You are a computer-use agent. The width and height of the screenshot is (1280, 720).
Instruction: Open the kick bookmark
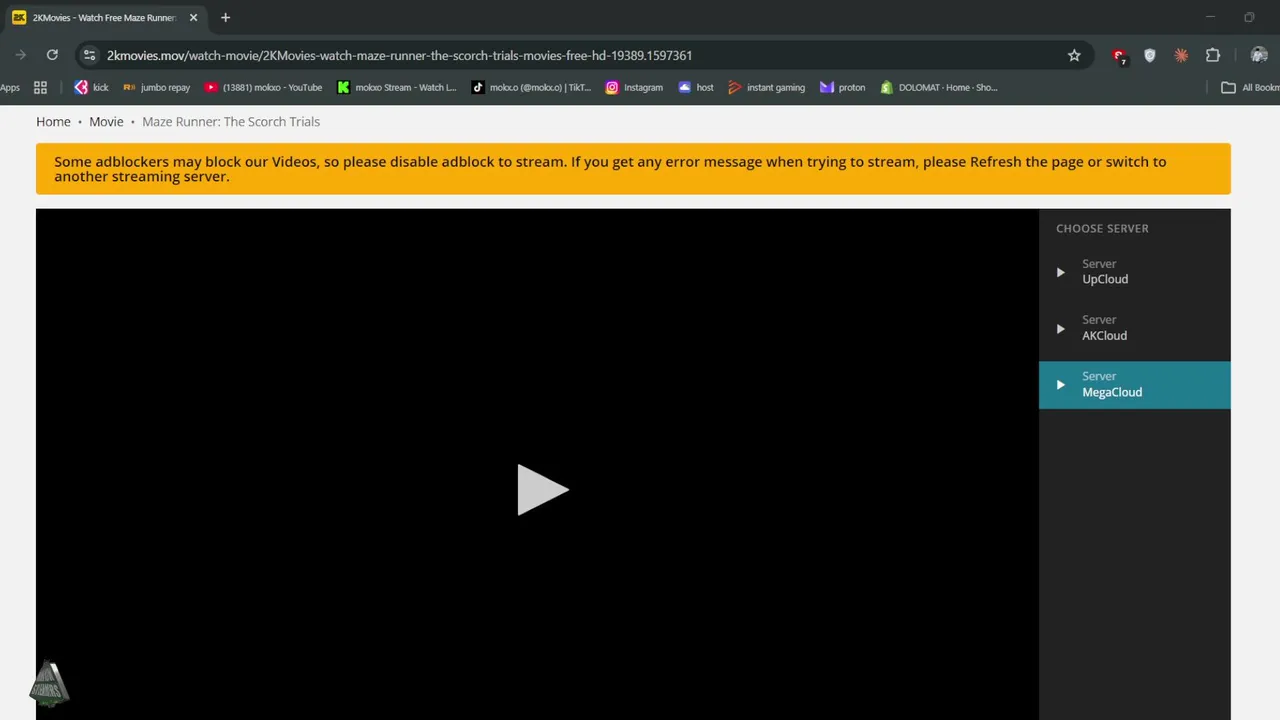pos(91,87)
